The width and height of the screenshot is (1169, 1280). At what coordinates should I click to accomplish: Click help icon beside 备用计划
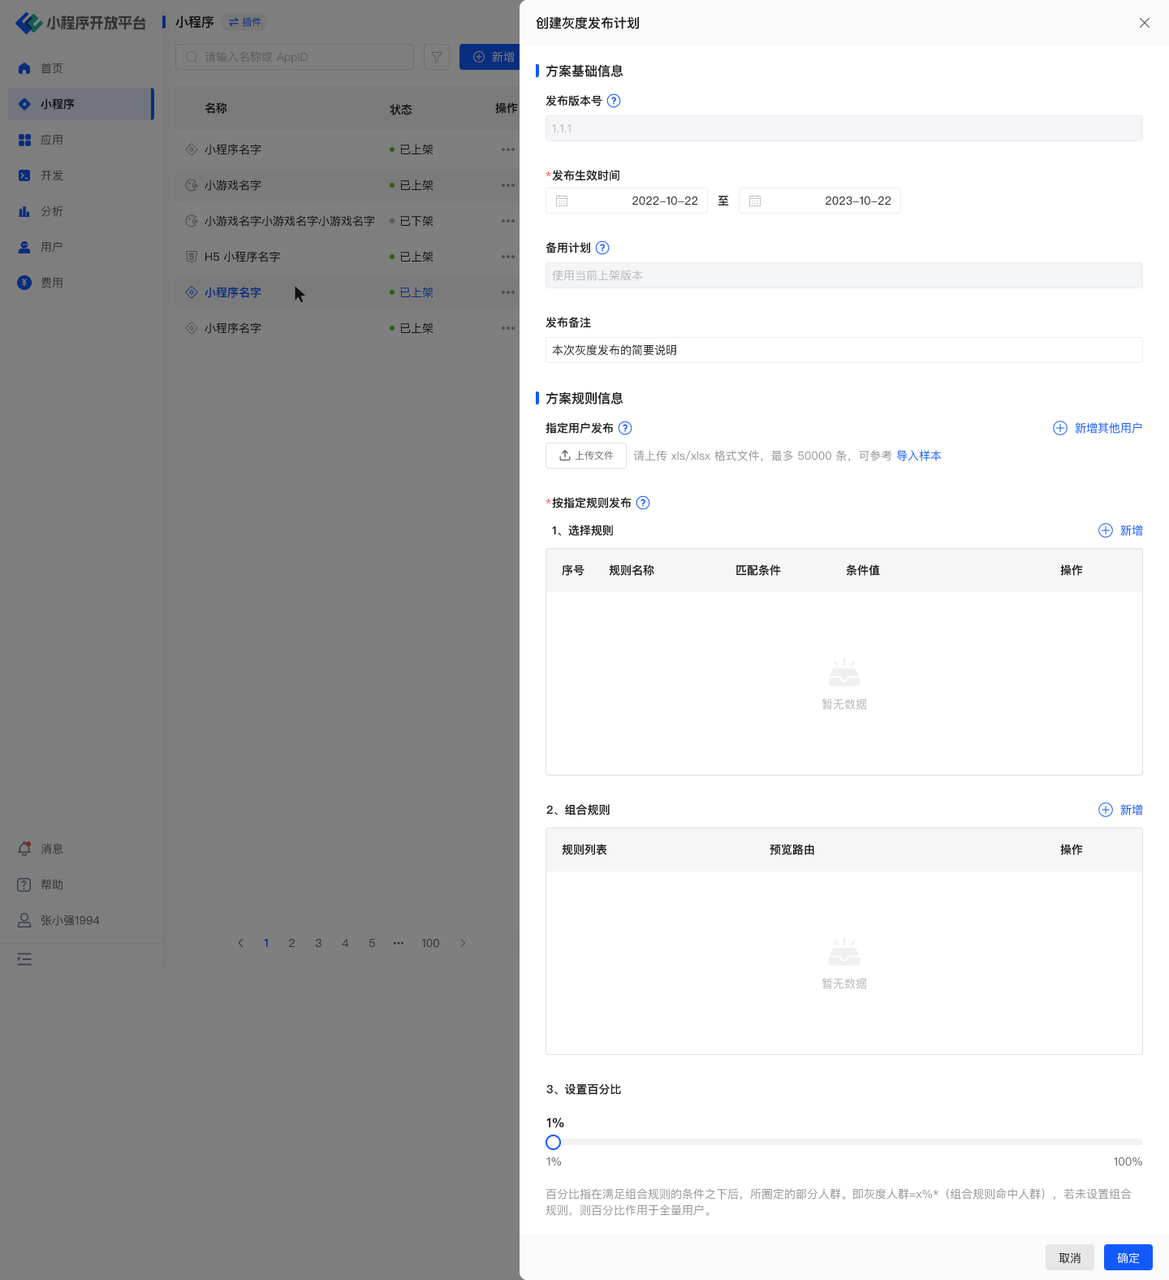pos(602,248)
